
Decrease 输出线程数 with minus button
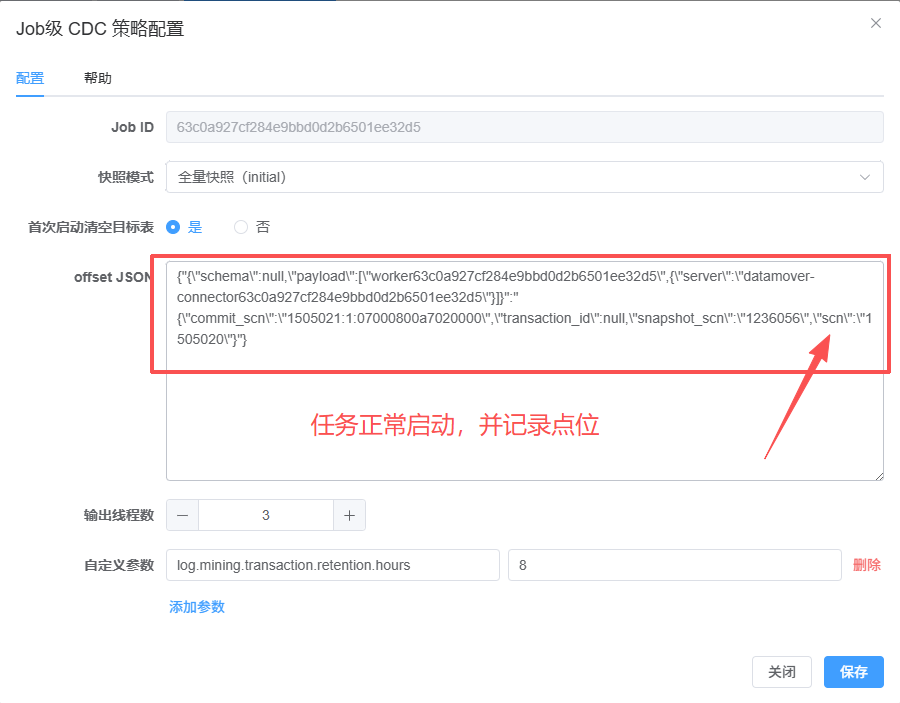point(183,515)
